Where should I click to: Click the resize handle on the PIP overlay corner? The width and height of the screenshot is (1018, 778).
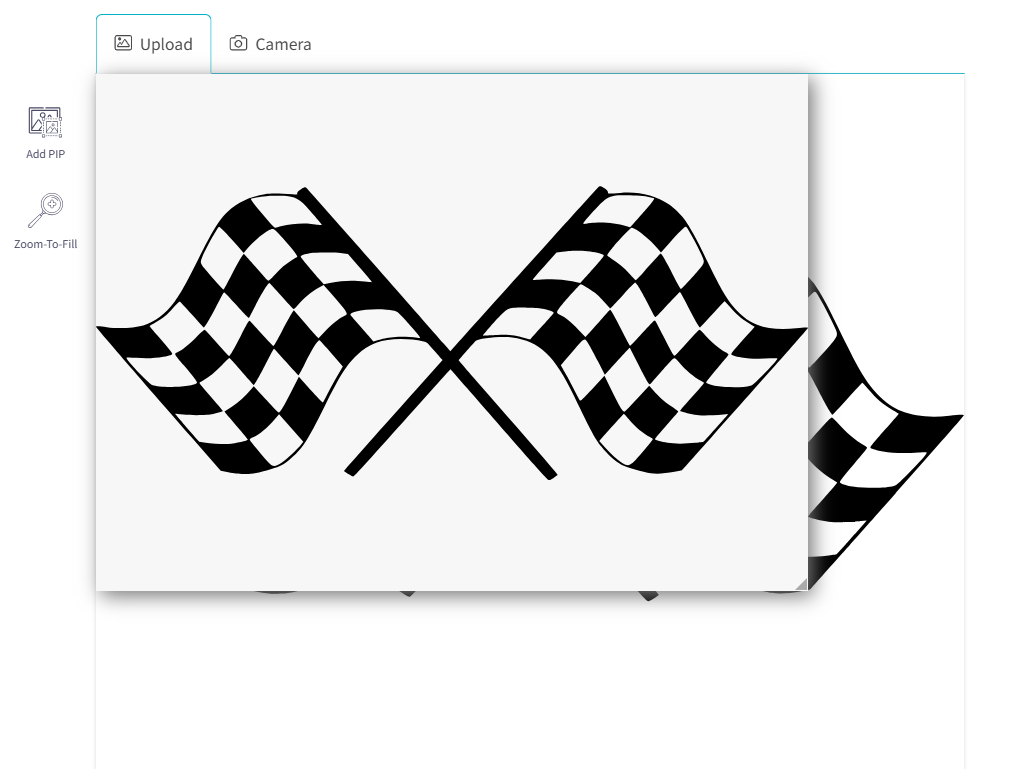point(803,586)
